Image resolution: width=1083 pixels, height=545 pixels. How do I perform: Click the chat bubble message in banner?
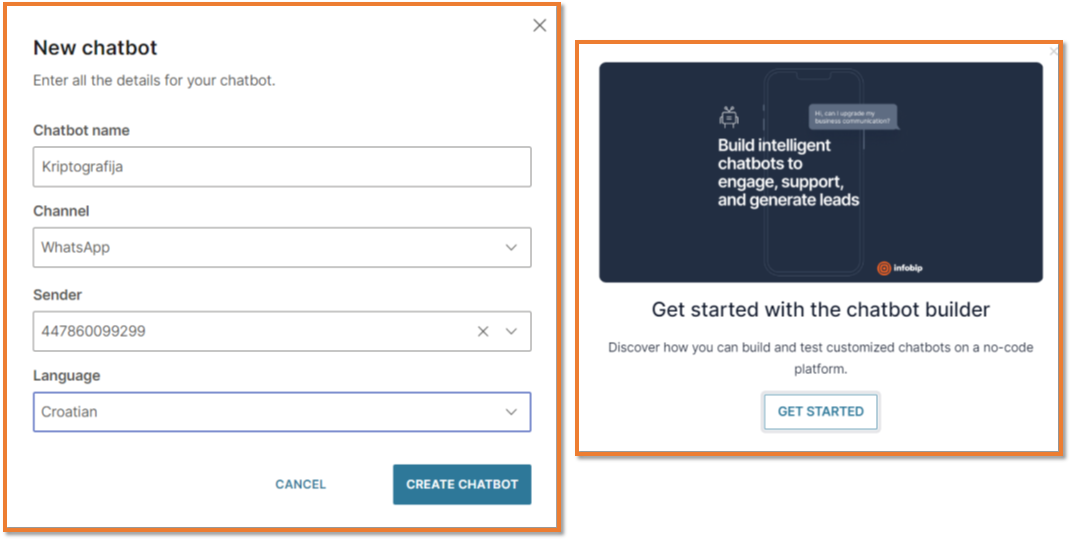click(853, 117)
